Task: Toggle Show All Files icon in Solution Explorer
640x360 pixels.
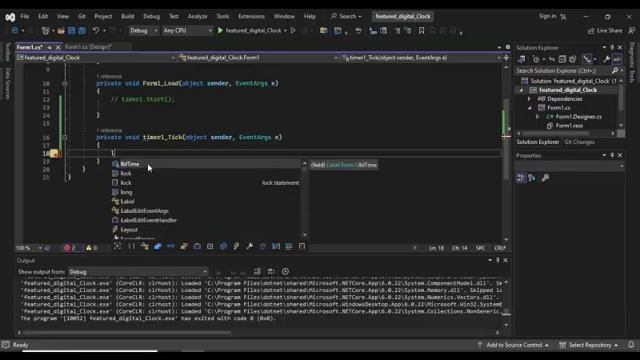Action: pos(573,59)
